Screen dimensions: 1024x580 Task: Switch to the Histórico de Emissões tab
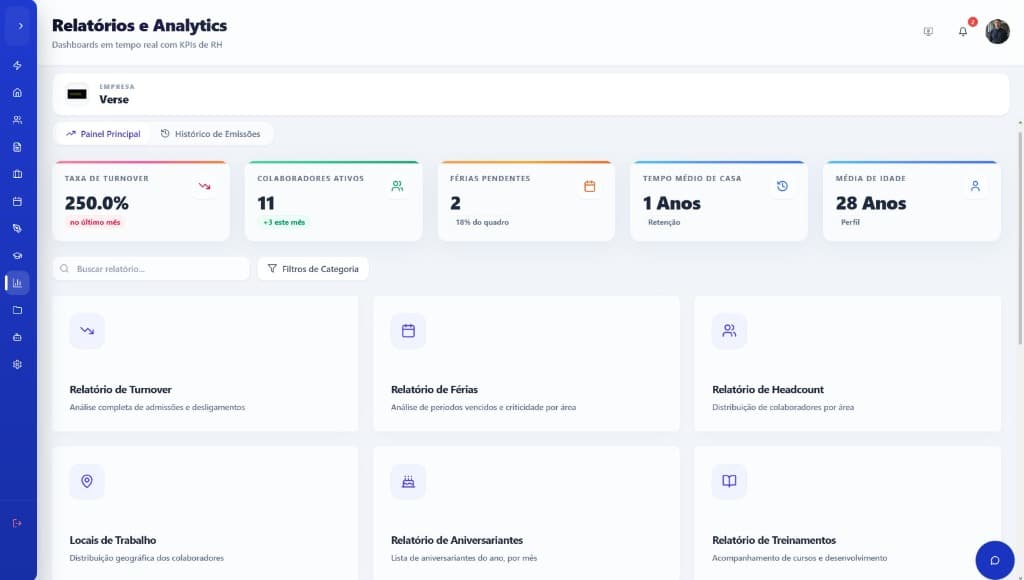pyautogui.click(x=212, y=133)
